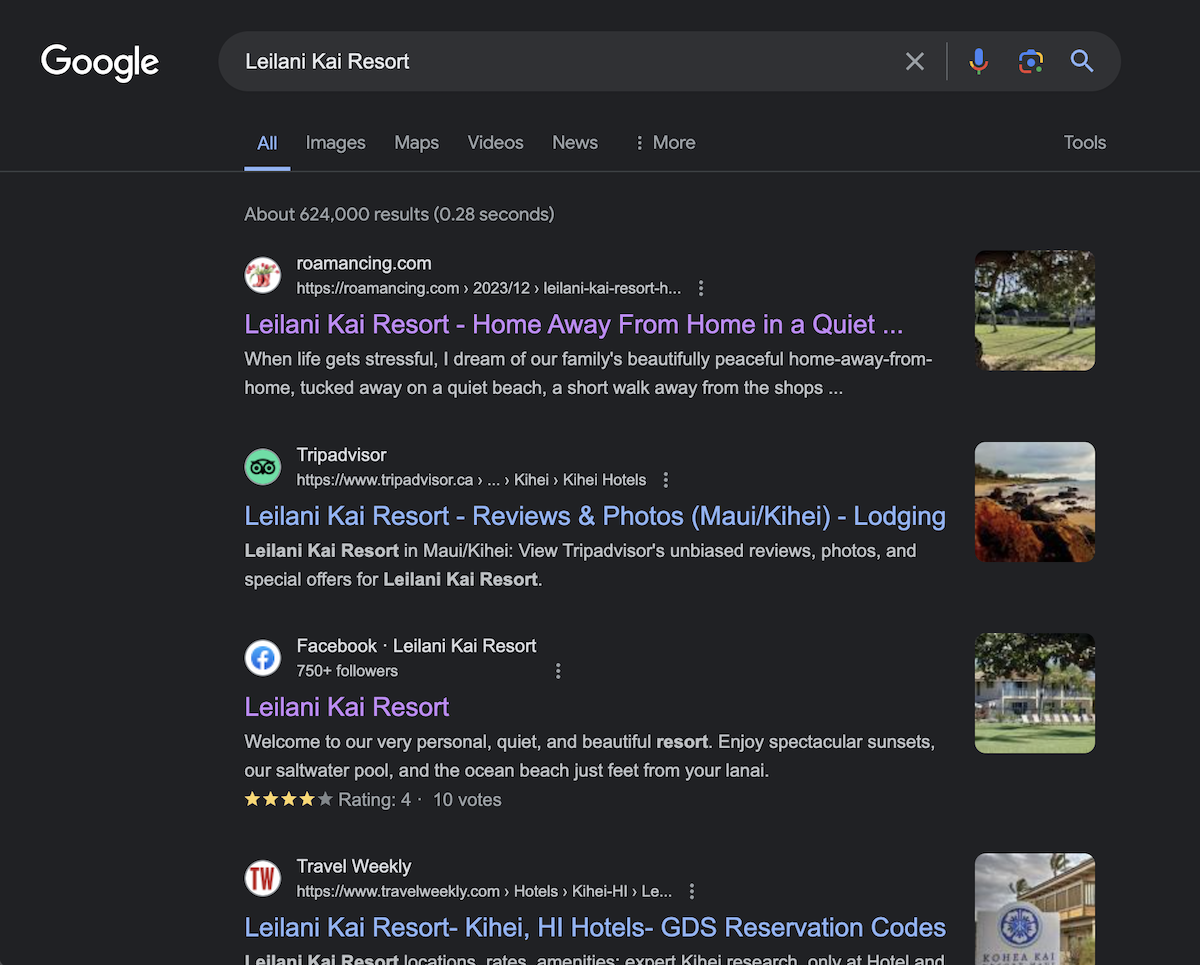Click the 'Tripadvisor' source name
This screenshot has height=965, width=1200.
342,455
